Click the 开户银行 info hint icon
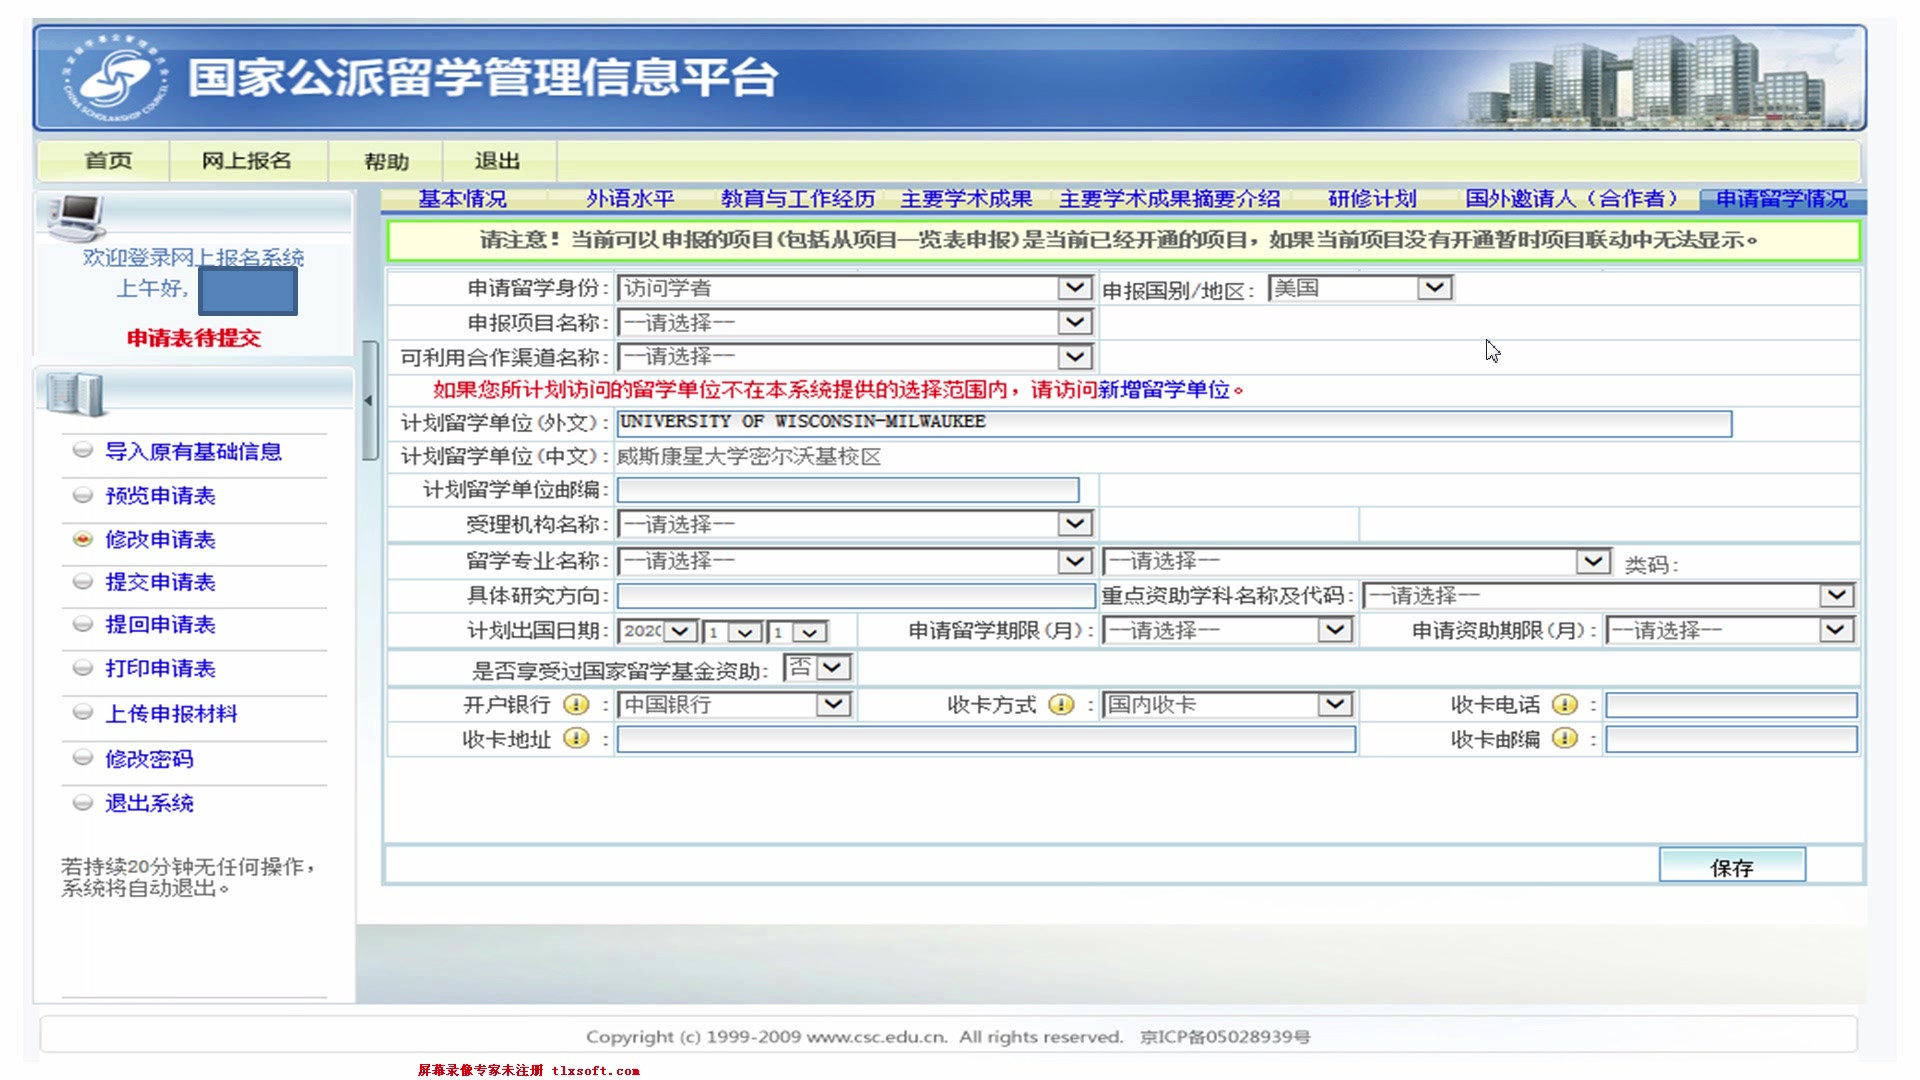Screen dimensions: 1920x1080 (x=576, y=704)
